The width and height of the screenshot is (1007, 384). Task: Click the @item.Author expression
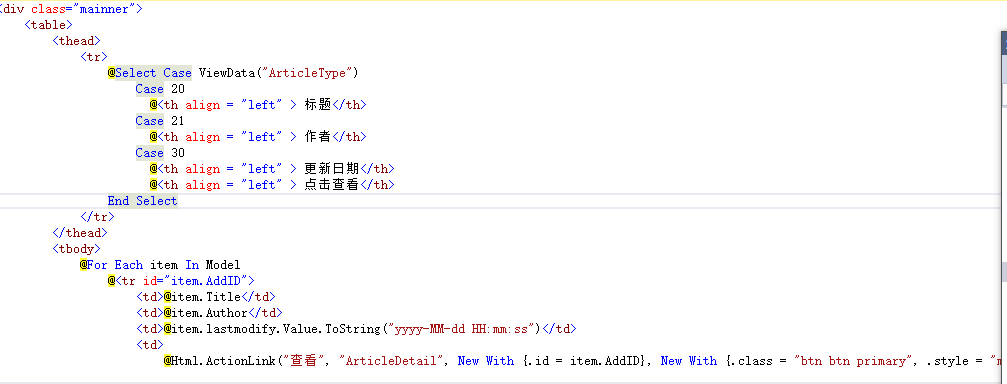206,313
